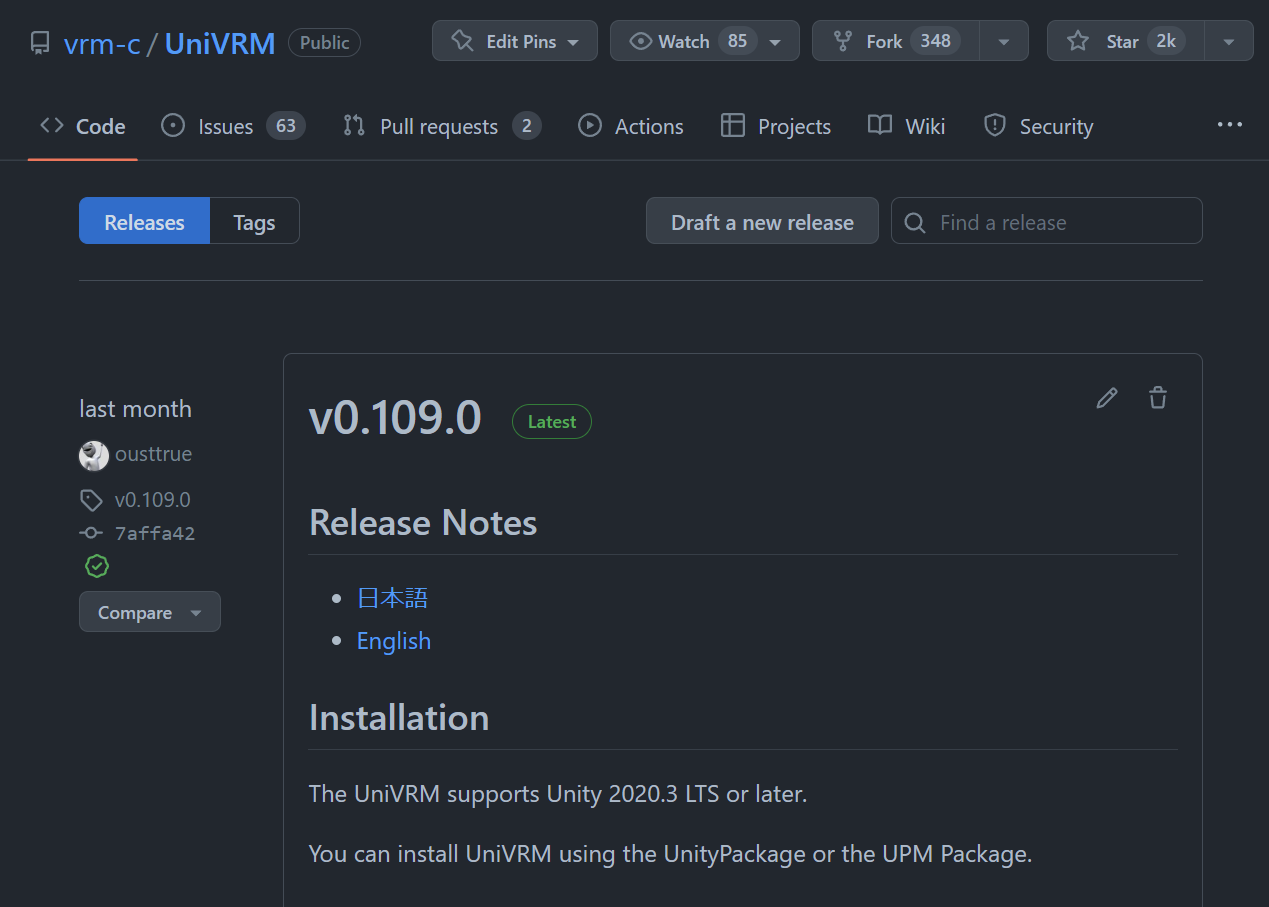Go to the Actions tab
This screenshot has width=1269, height=907.
631,126
